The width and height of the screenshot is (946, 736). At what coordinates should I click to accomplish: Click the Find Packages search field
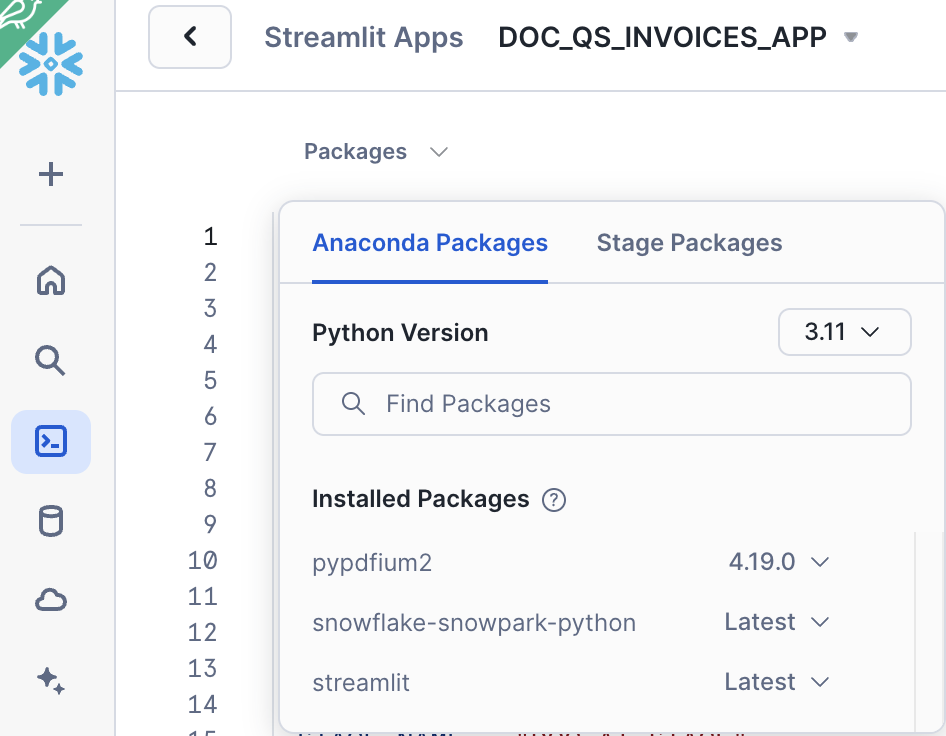pyautogui.click(x=612, y=404)
